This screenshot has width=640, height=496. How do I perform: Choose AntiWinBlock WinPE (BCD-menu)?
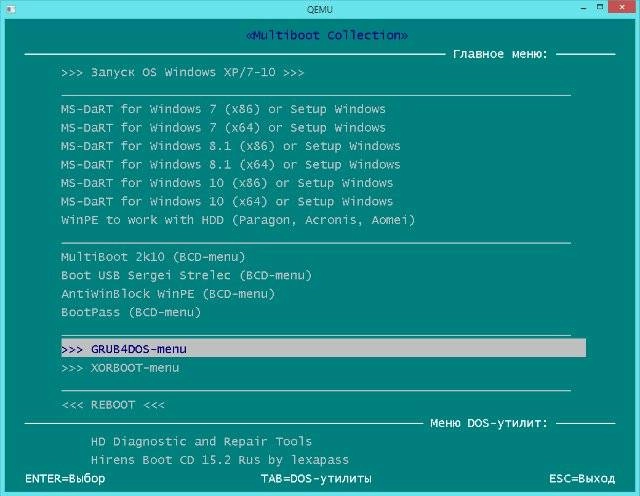pyautogui.click(x=168, y=294)
